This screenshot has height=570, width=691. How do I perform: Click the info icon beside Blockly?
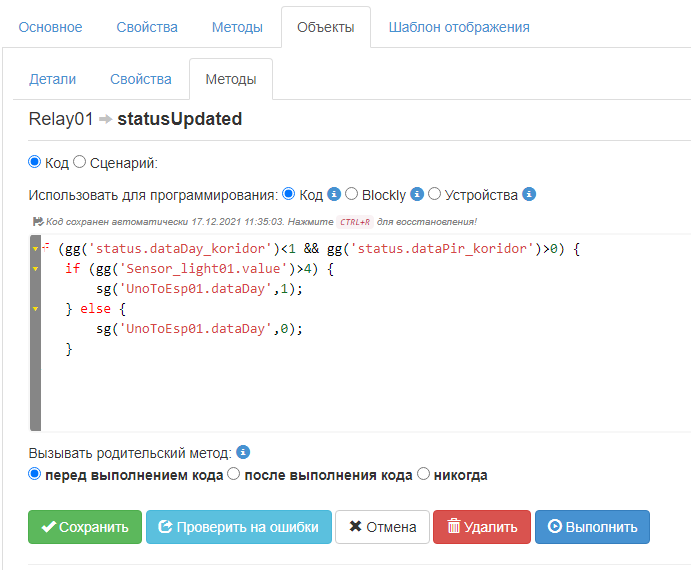pos(418,194)
